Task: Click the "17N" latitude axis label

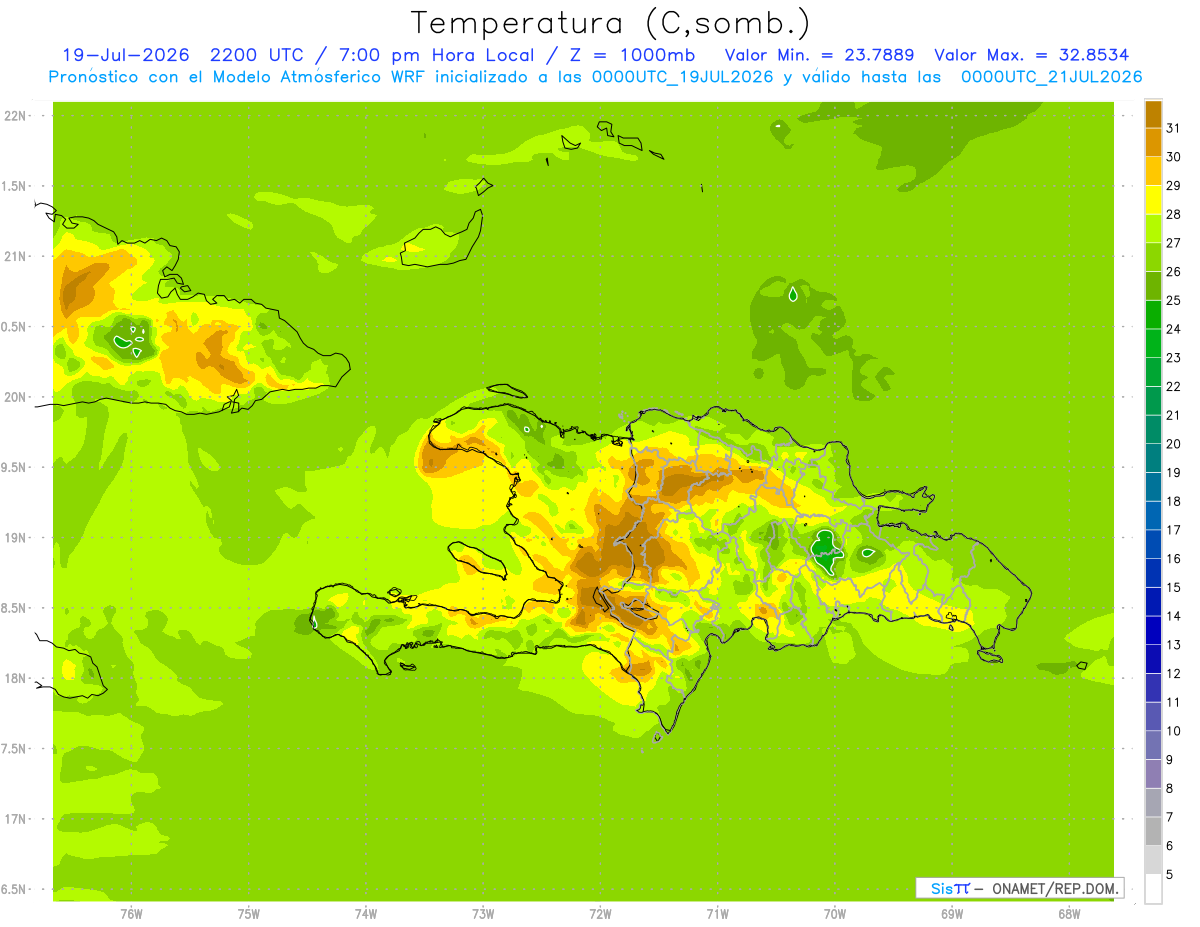Action: point(16,819)
